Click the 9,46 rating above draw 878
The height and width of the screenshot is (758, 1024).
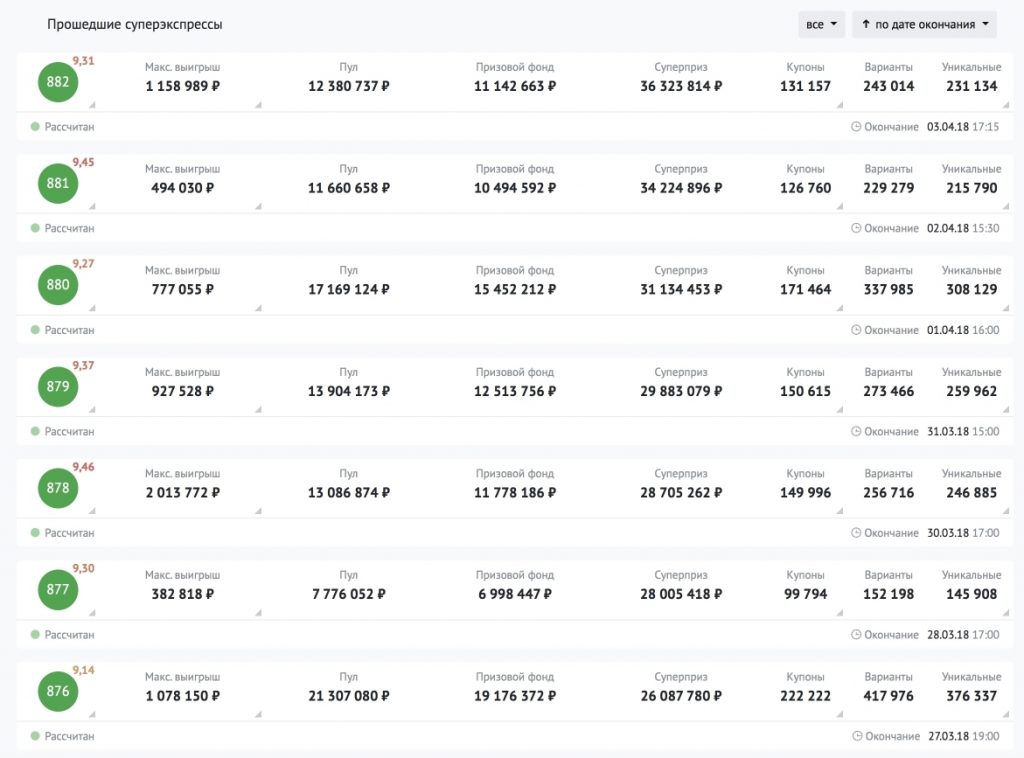click(x=84, y=467)
